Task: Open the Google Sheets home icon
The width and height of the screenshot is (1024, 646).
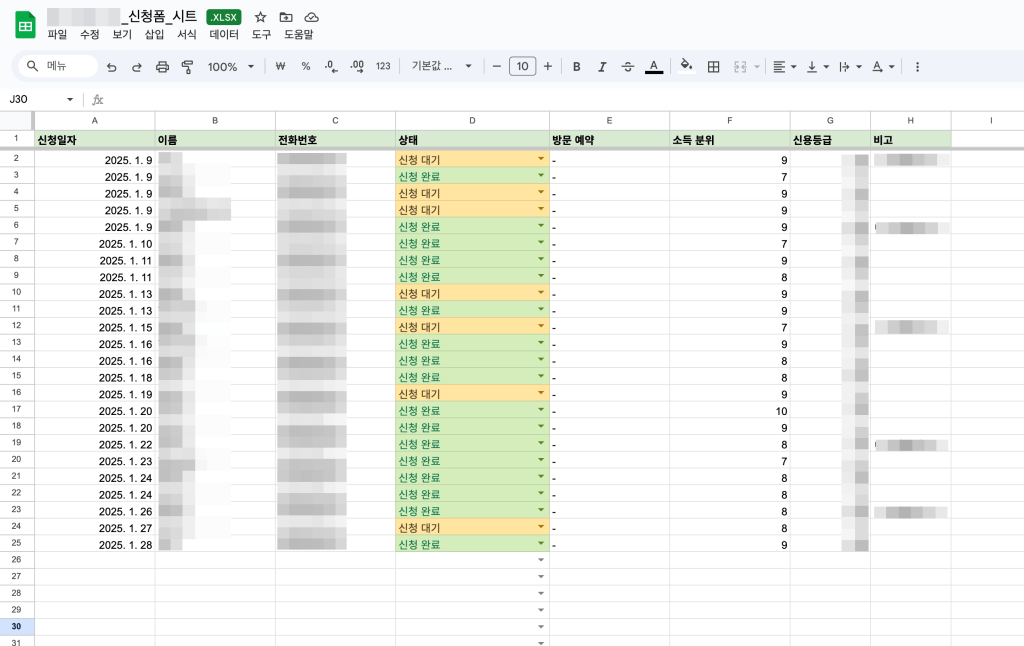Action: pos(25,25)
